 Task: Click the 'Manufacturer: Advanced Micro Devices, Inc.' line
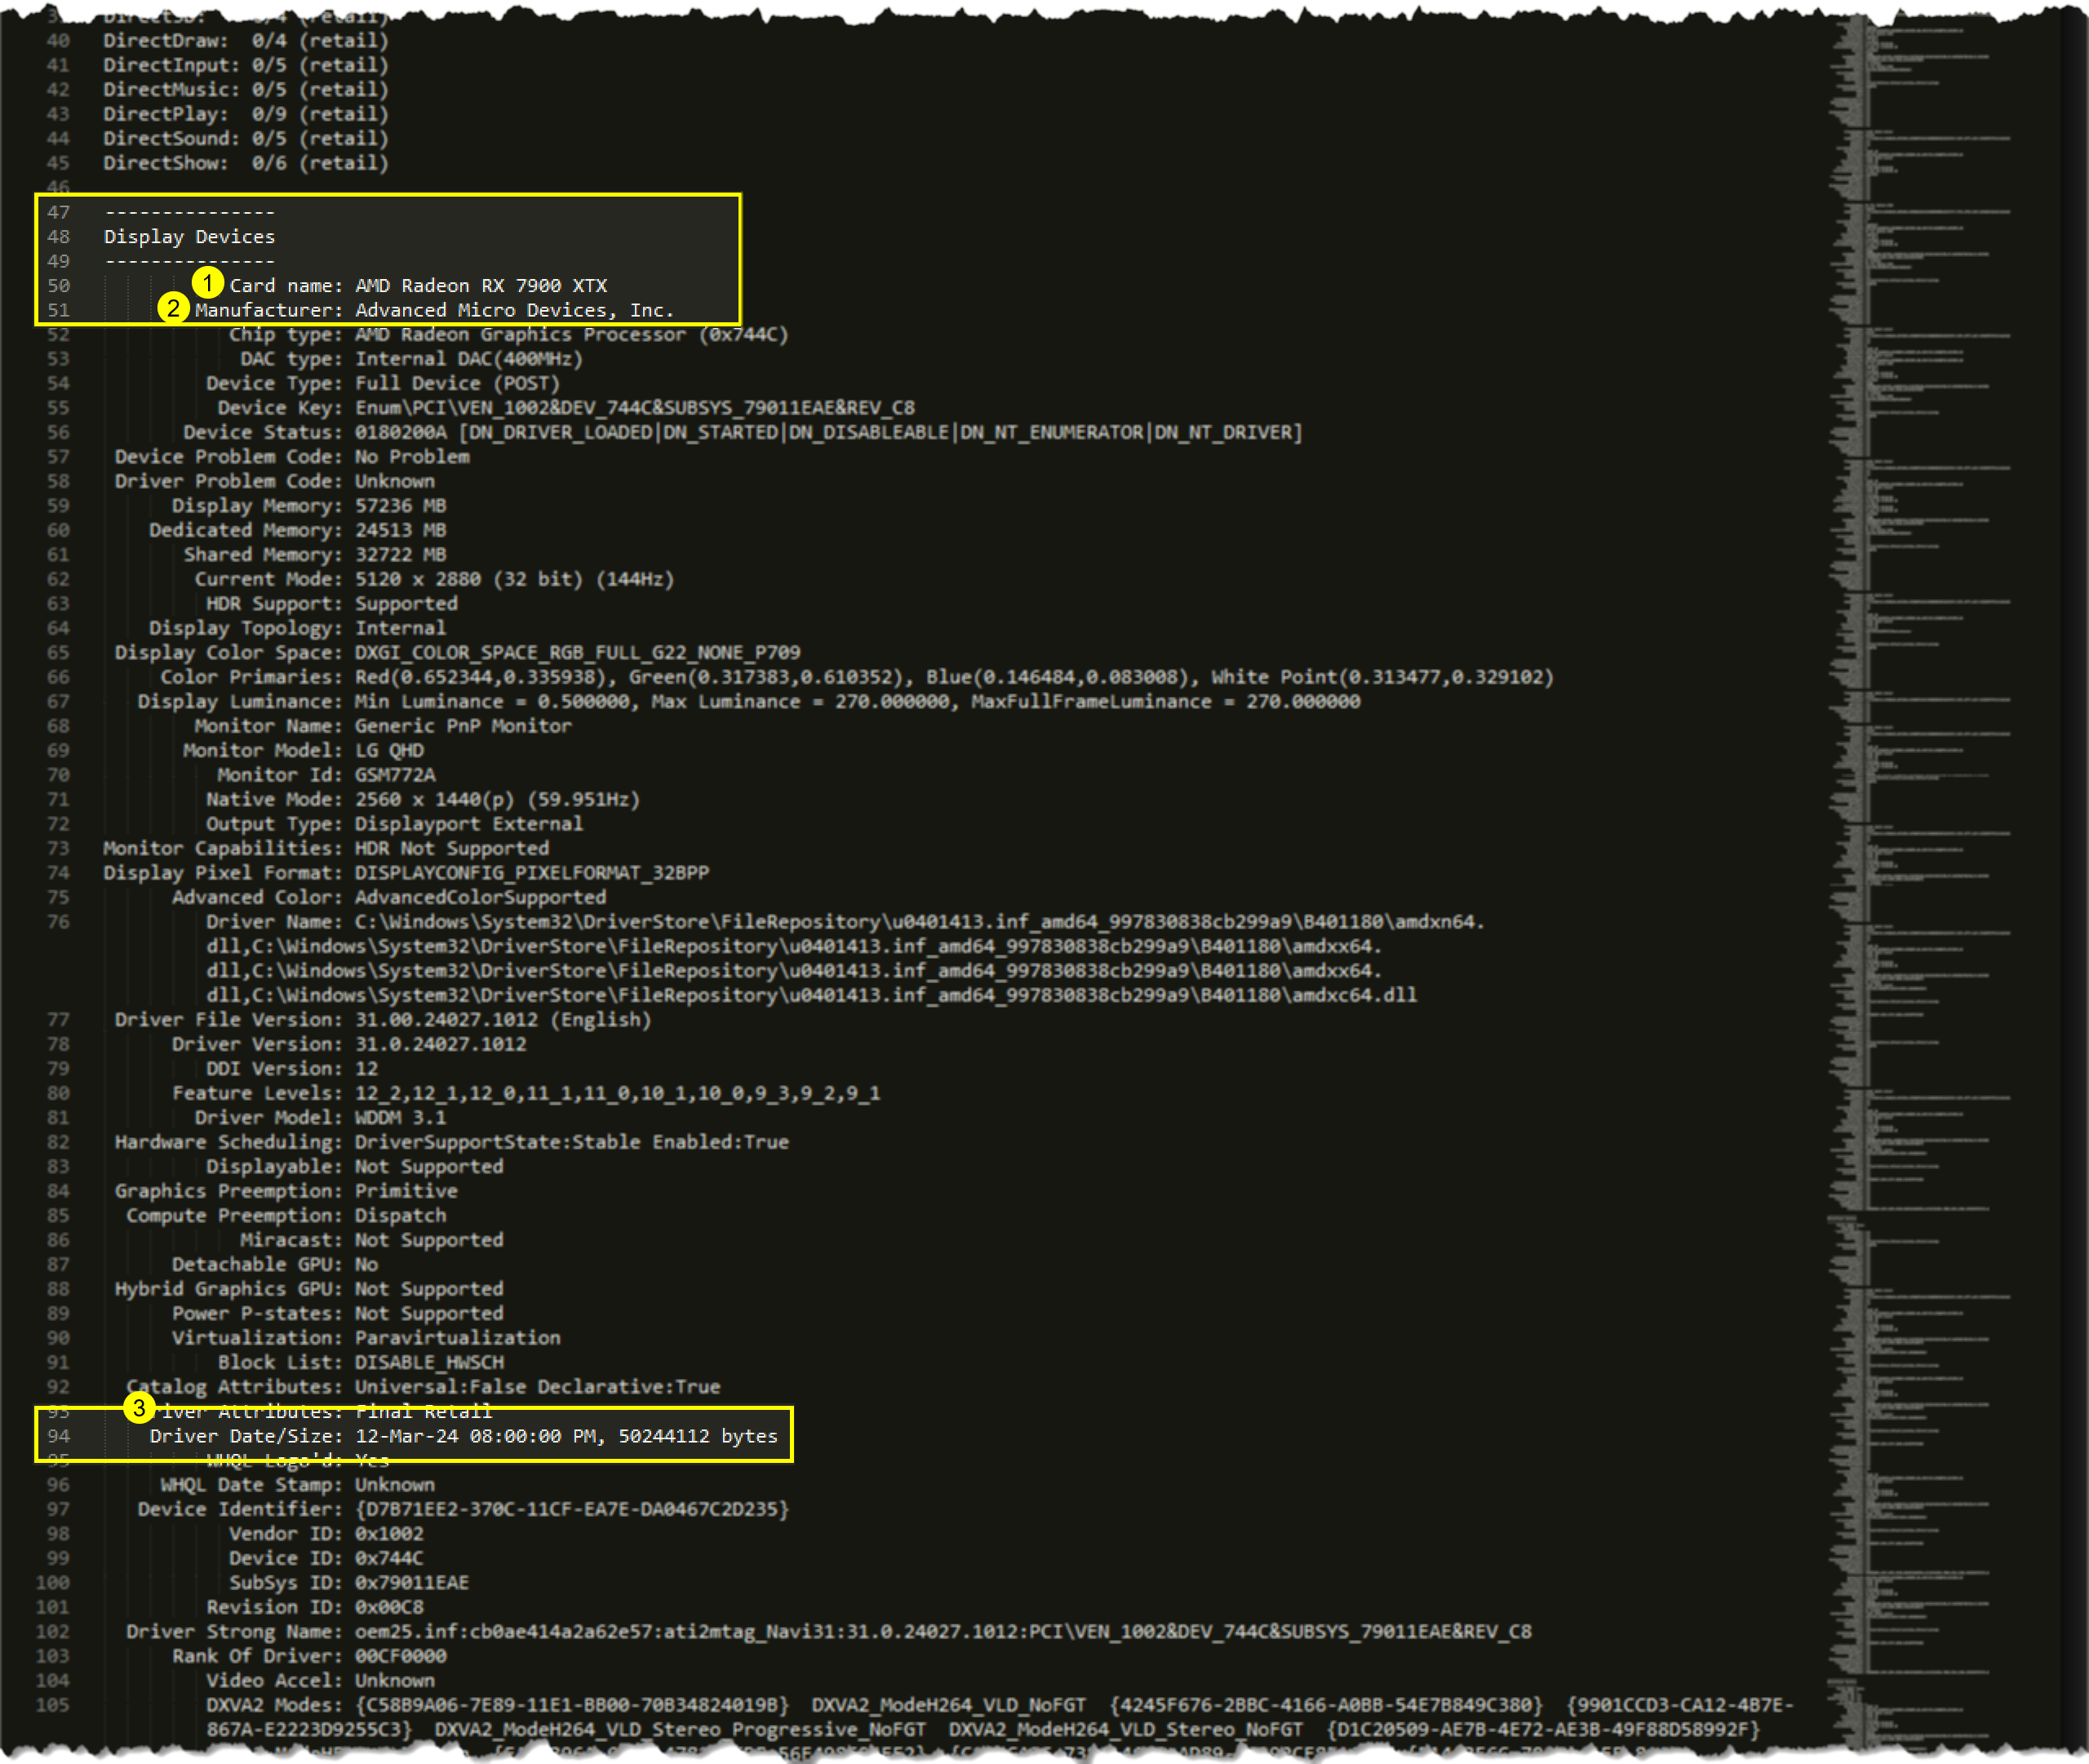point(434,310)
